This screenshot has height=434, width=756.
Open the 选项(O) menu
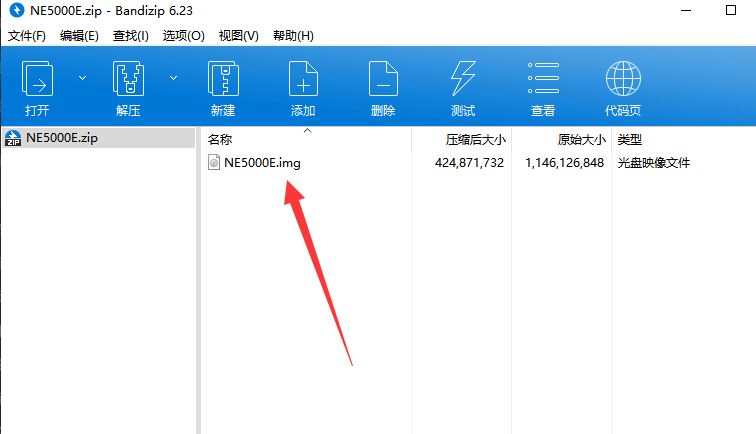tap(184, 36)
